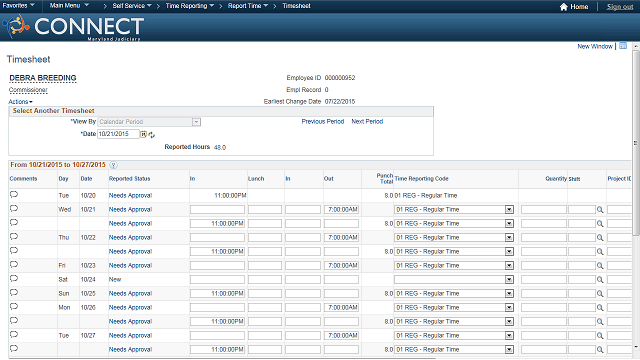Click the Out field showing 7:00:00AM on Wed 10/21
Viewport: 640px width, 360px height.
click(341, 210)
